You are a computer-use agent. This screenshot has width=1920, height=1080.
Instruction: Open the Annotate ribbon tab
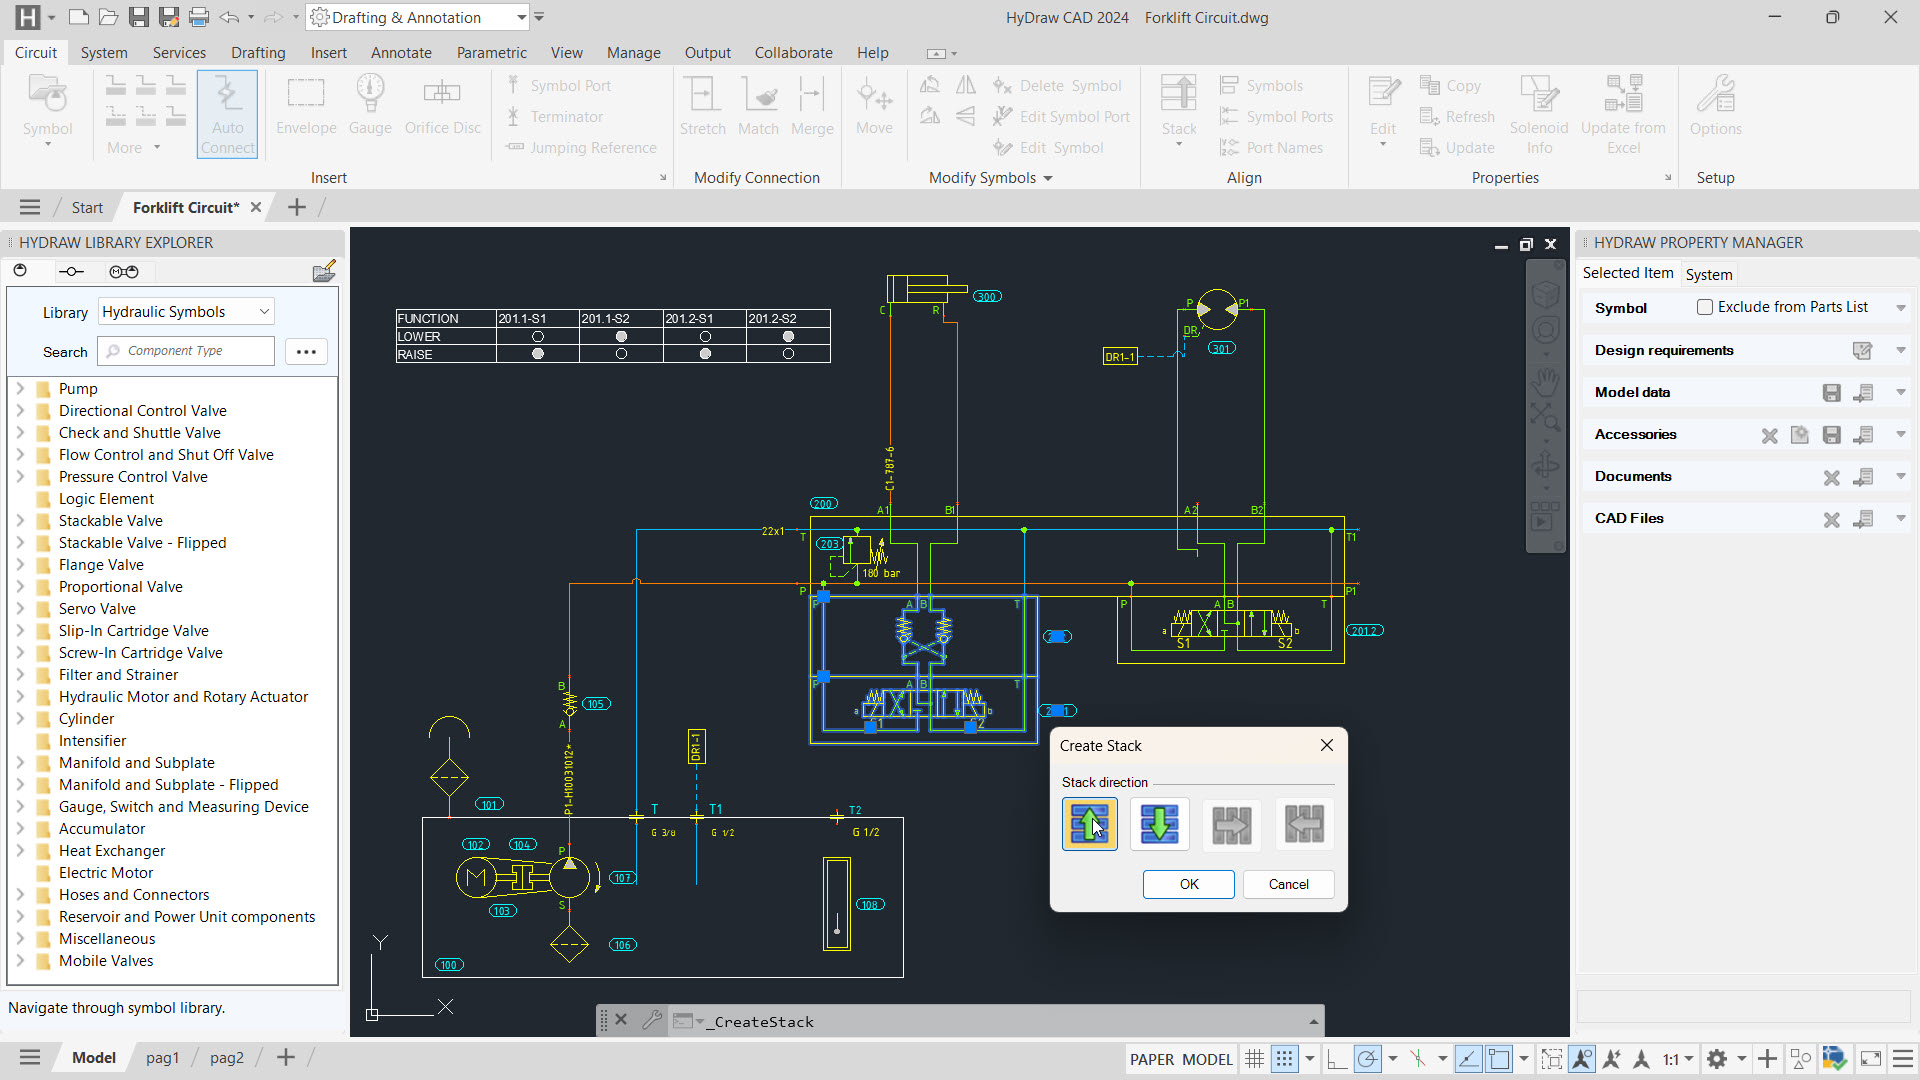[x=401, y=52]
